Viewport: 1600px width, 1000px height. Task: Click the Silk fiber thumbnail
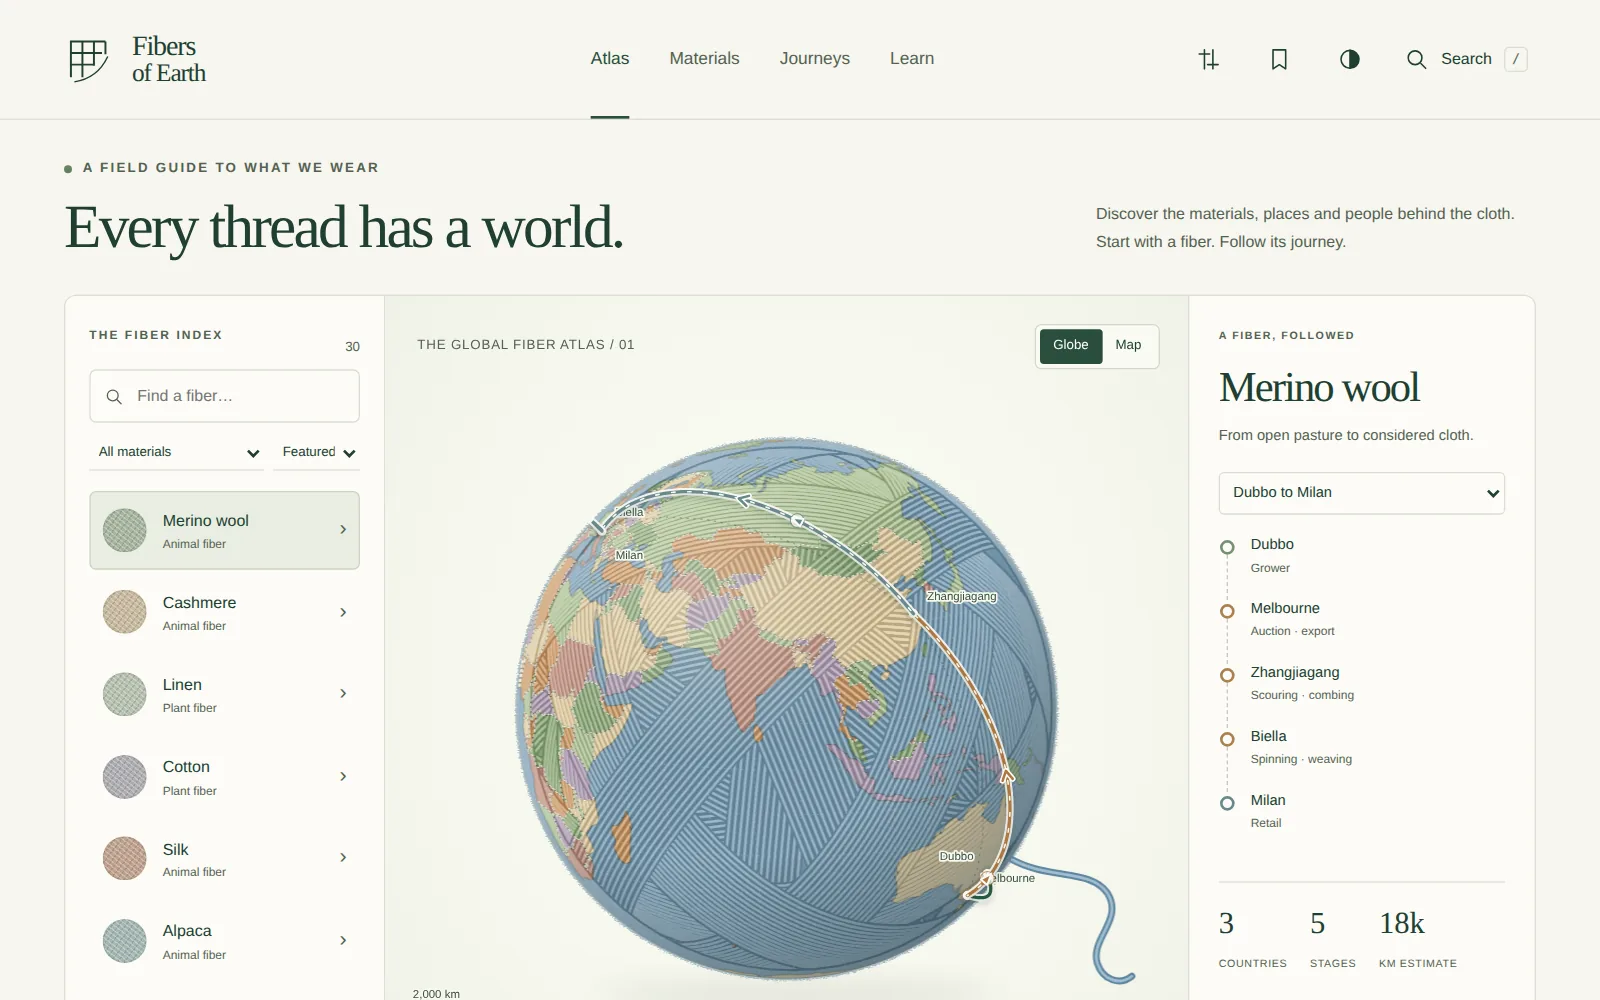(x=125, y=858)
